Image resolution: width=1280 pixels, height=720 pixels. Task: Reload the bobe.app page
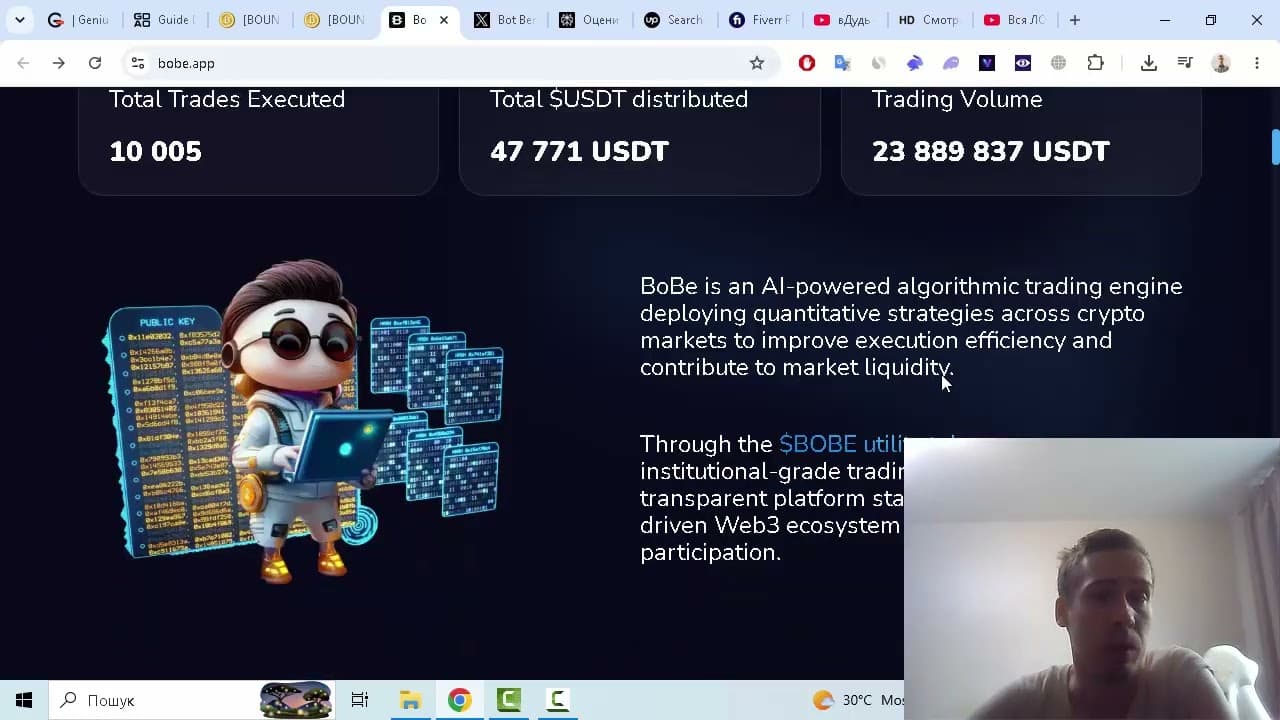tap(95, 63)
